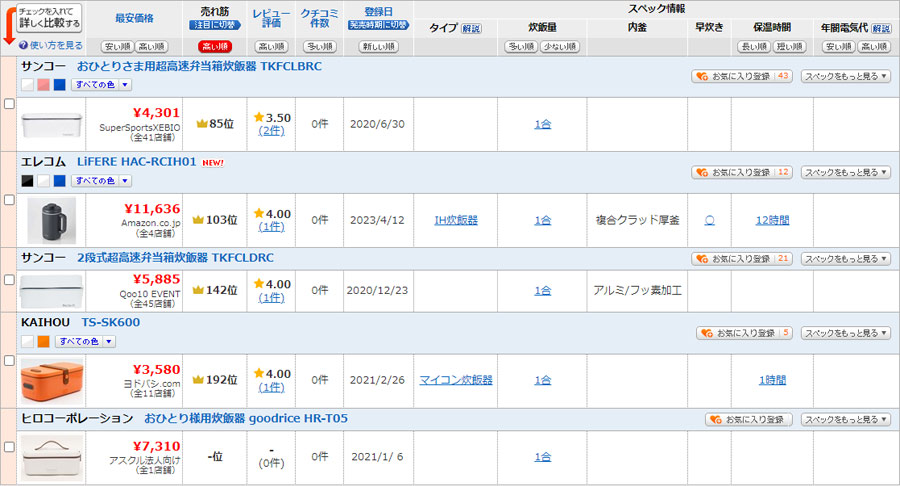Open the 年間電気代 解説 explanation
900x486 pixels.
pyautogui.click(x=880, y=28)
